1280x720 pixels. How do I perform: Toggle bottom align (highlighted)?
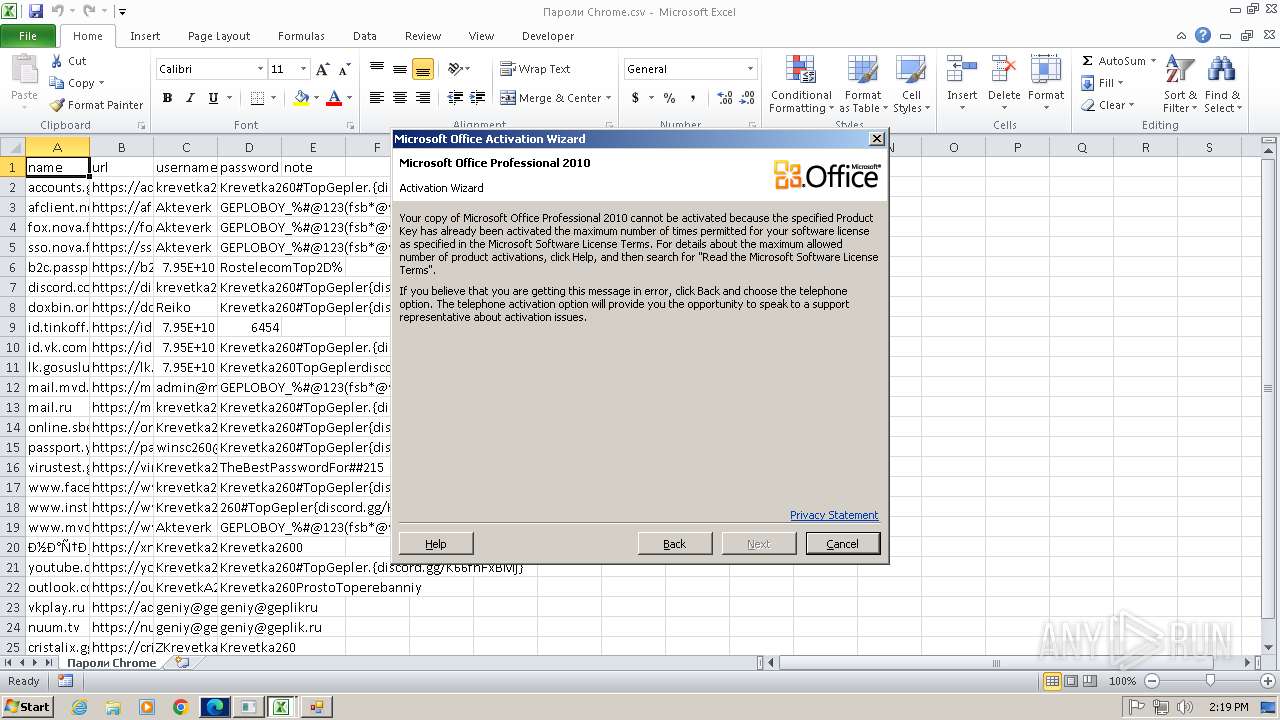(x=423, y=69)
